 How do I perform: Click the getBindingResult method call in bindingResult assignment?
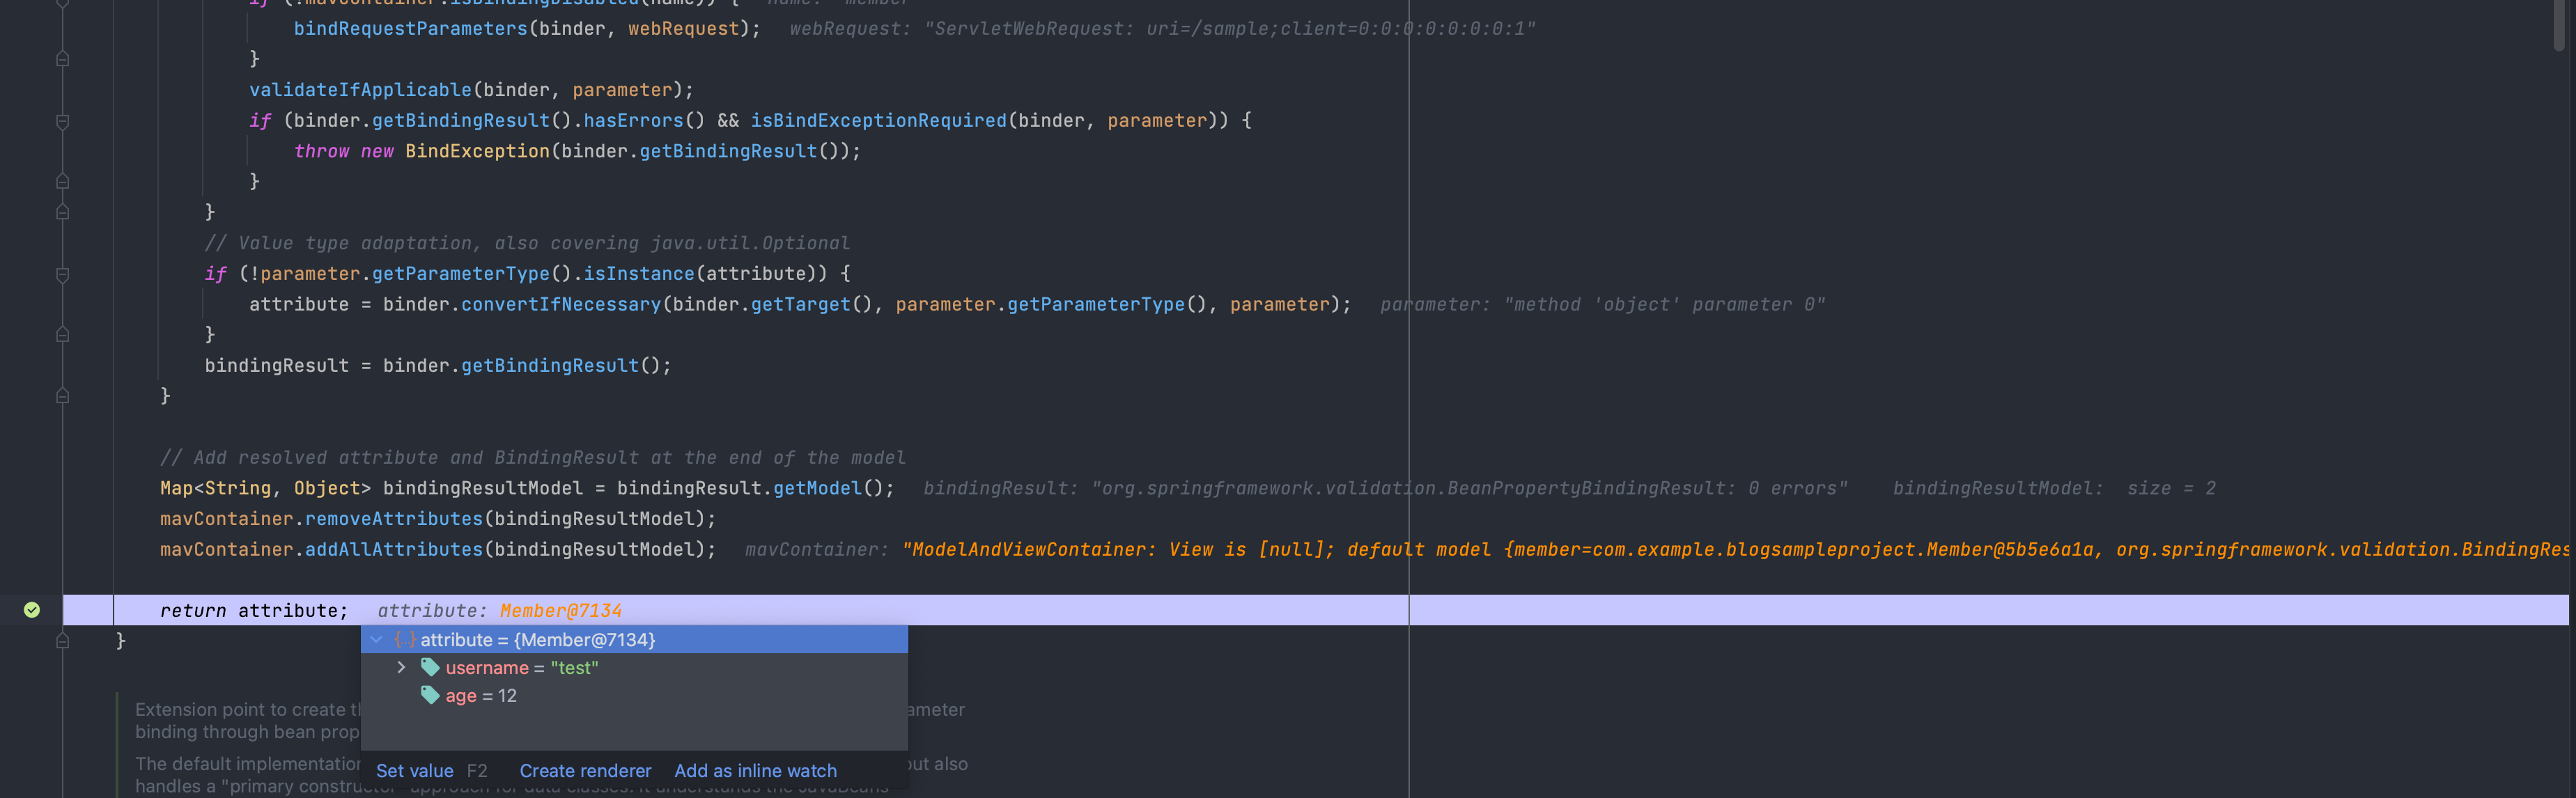(549, 366)
